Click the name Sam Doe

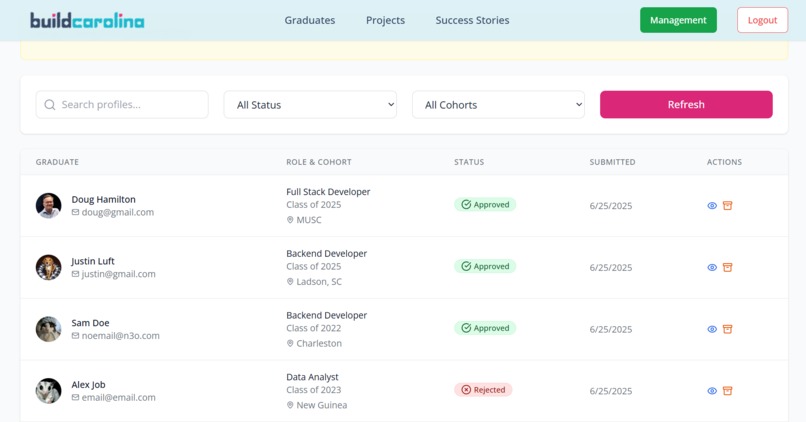click(90, 323)
